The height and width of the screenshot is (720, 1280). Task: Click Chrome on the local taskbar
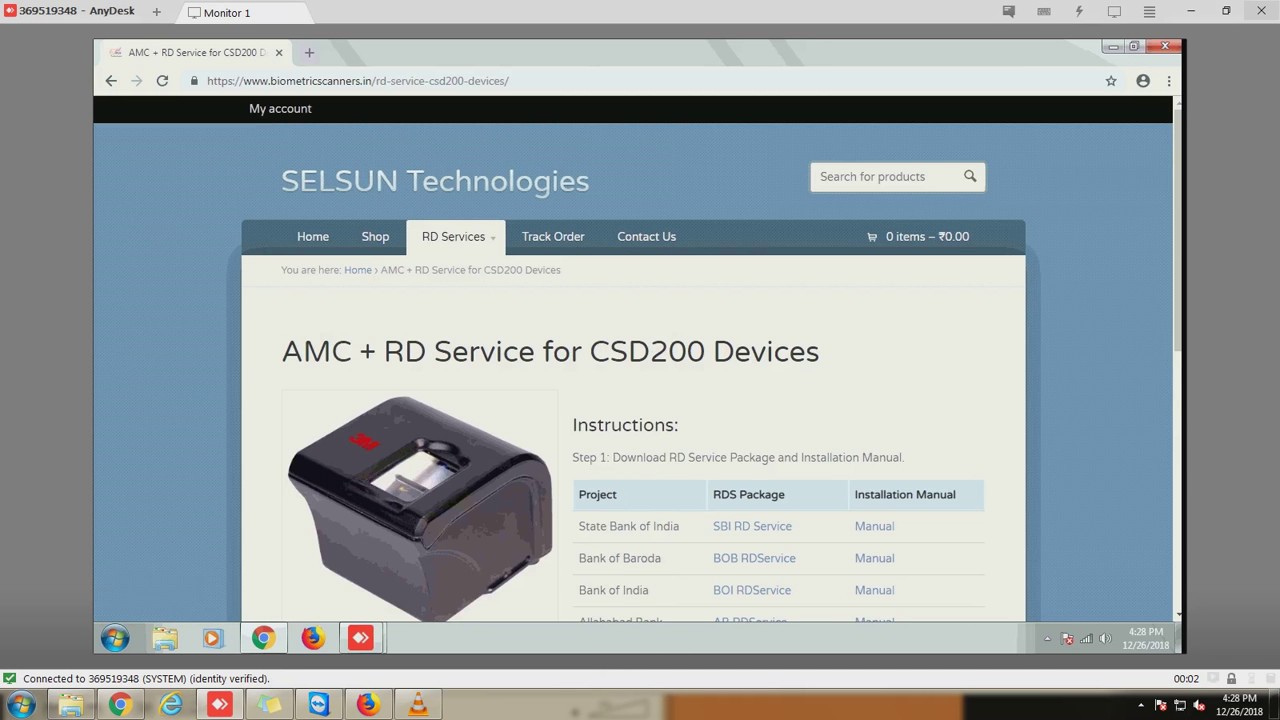(120, 705)
